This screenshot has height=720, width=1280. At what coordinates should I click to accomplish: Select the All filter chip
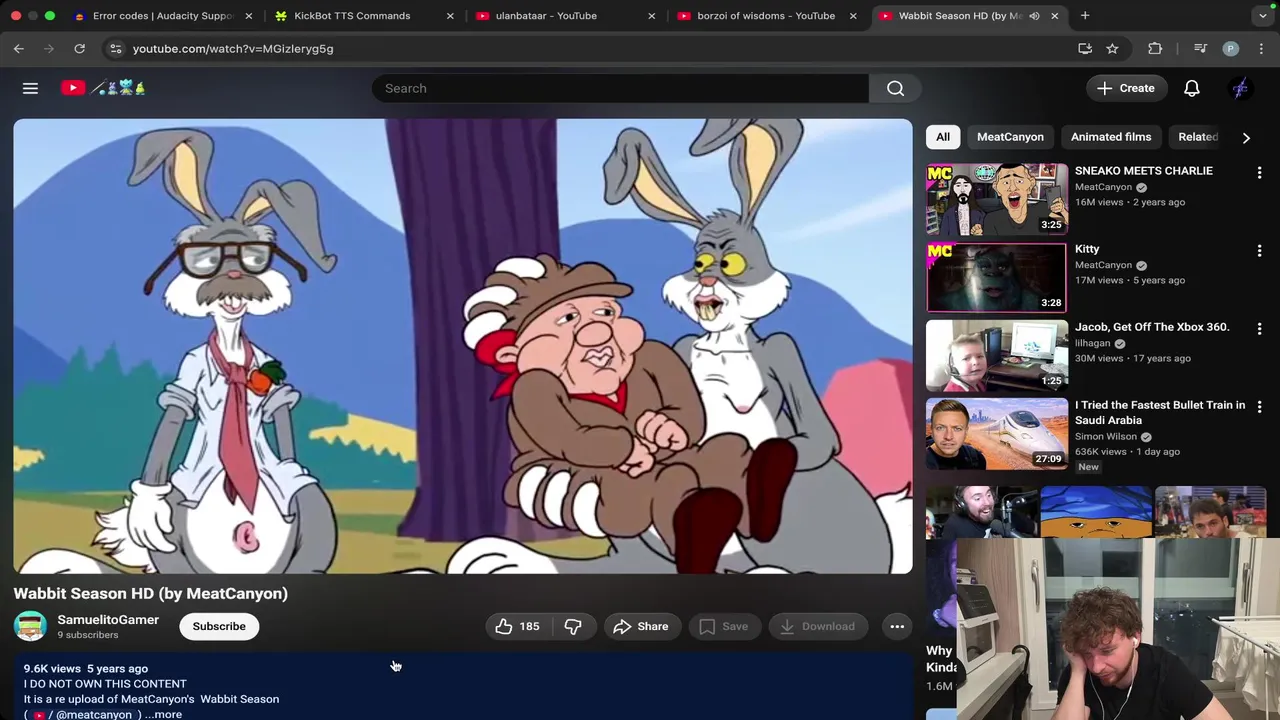pos(943,137)
